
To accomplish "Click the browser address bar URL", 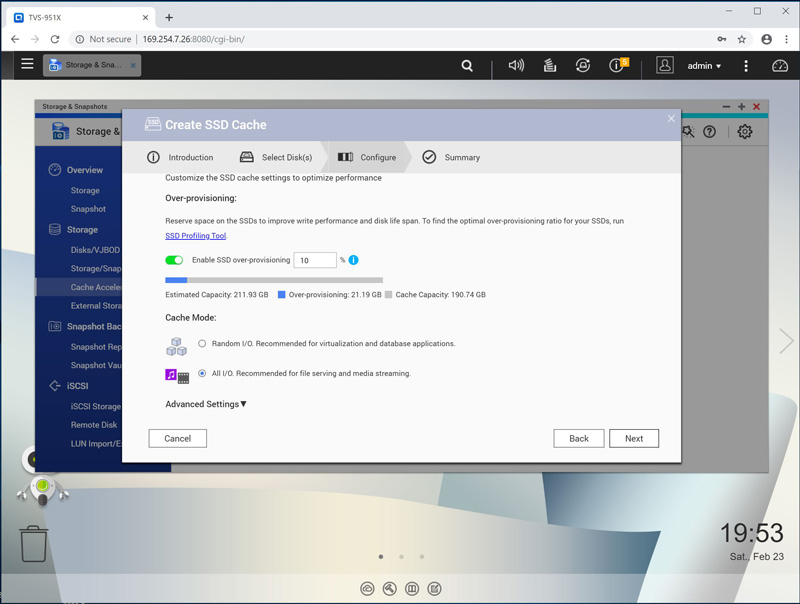I will point(193,39).
